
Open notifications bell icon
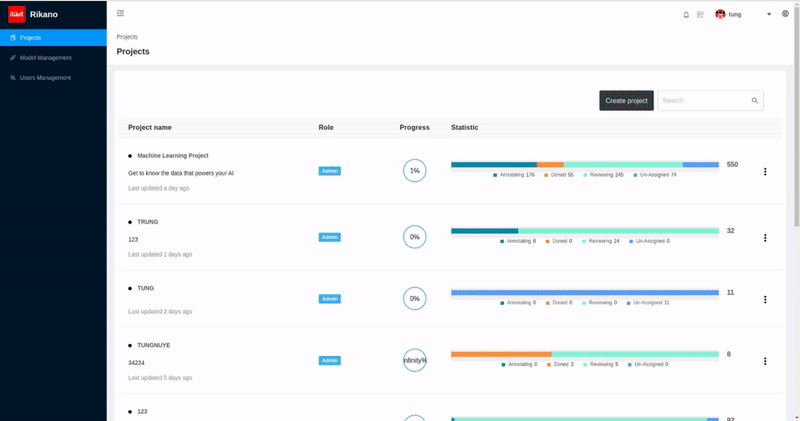[x=686, y=15]
